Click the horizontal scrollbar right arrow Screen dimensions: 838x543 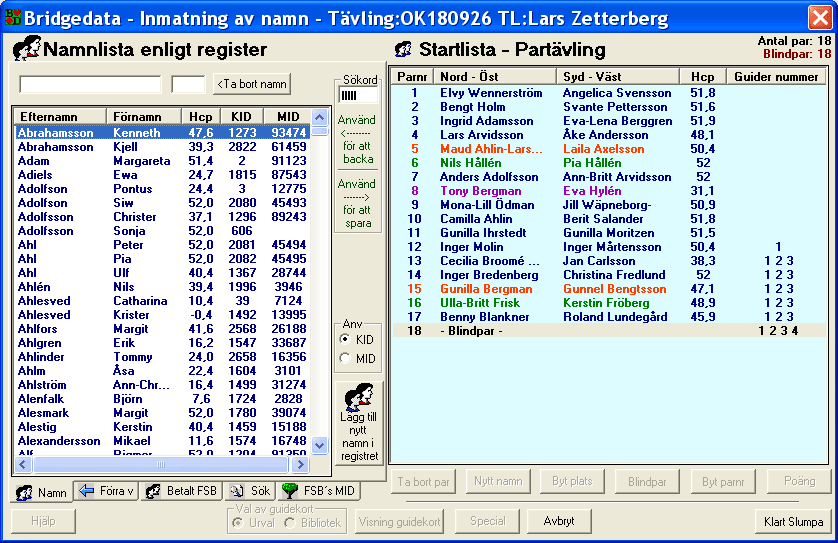(x=299, y=465)
